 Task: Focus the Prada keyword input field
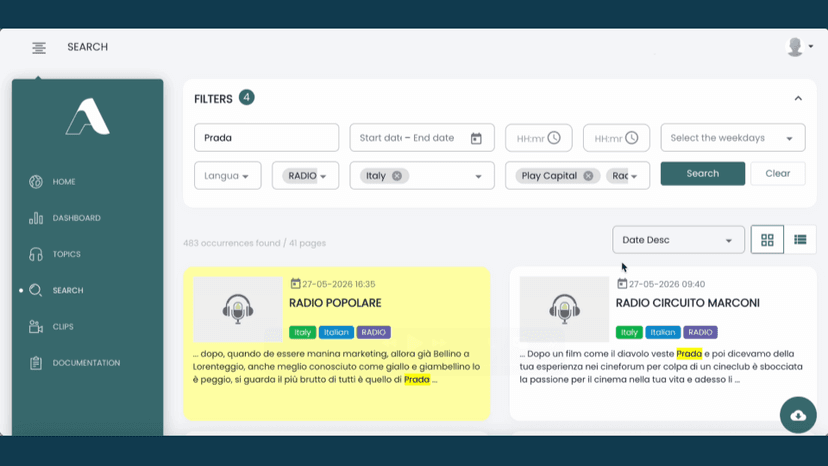pos(267,138)
